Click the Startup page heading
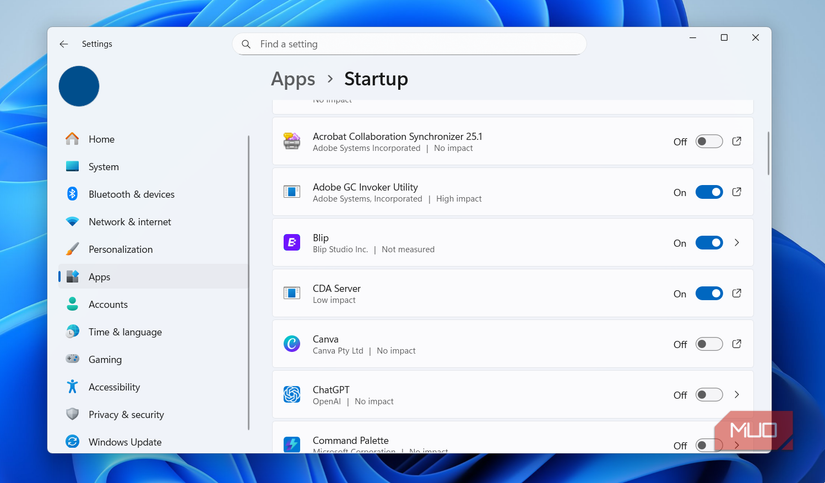Viewport: 825px width, 483px height. [376, 79]
